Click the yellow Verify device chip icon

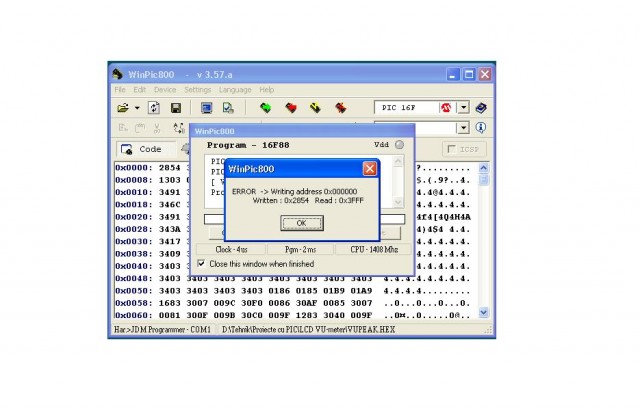tap(315, 107)
